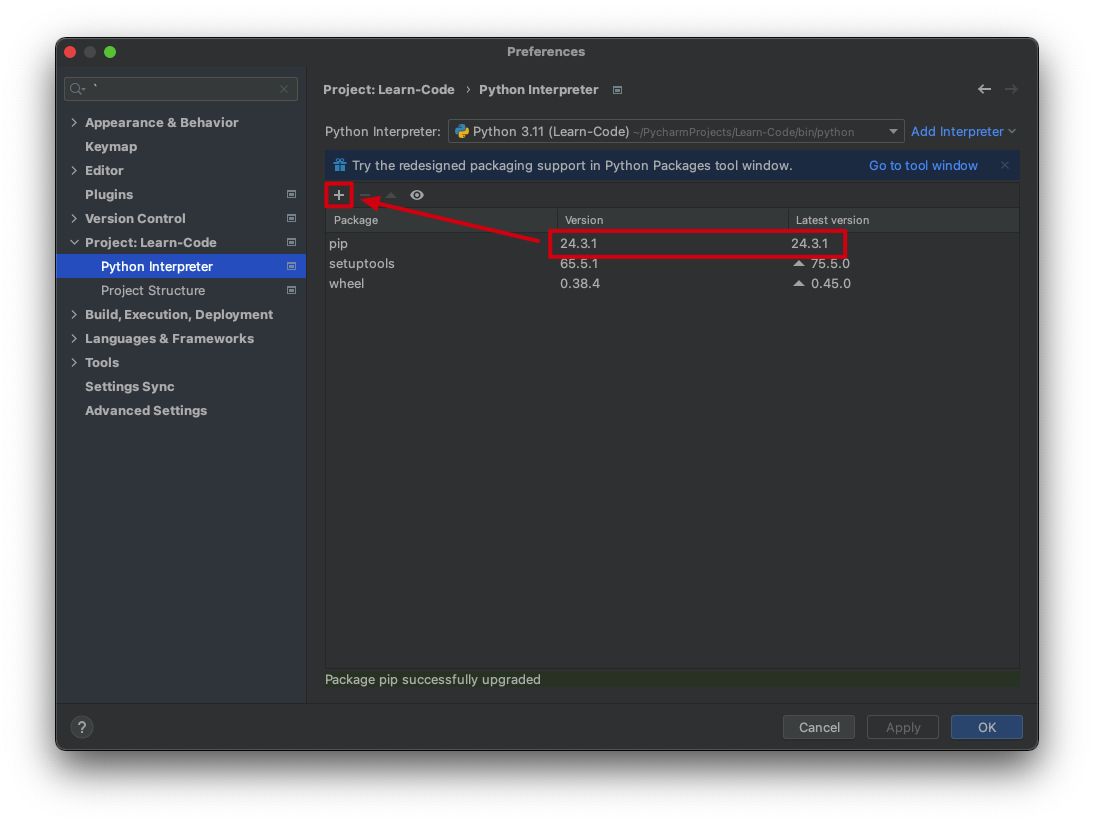Open the Python Interpreter dropdown
The image size is (1094, 824).
[892, 131]
